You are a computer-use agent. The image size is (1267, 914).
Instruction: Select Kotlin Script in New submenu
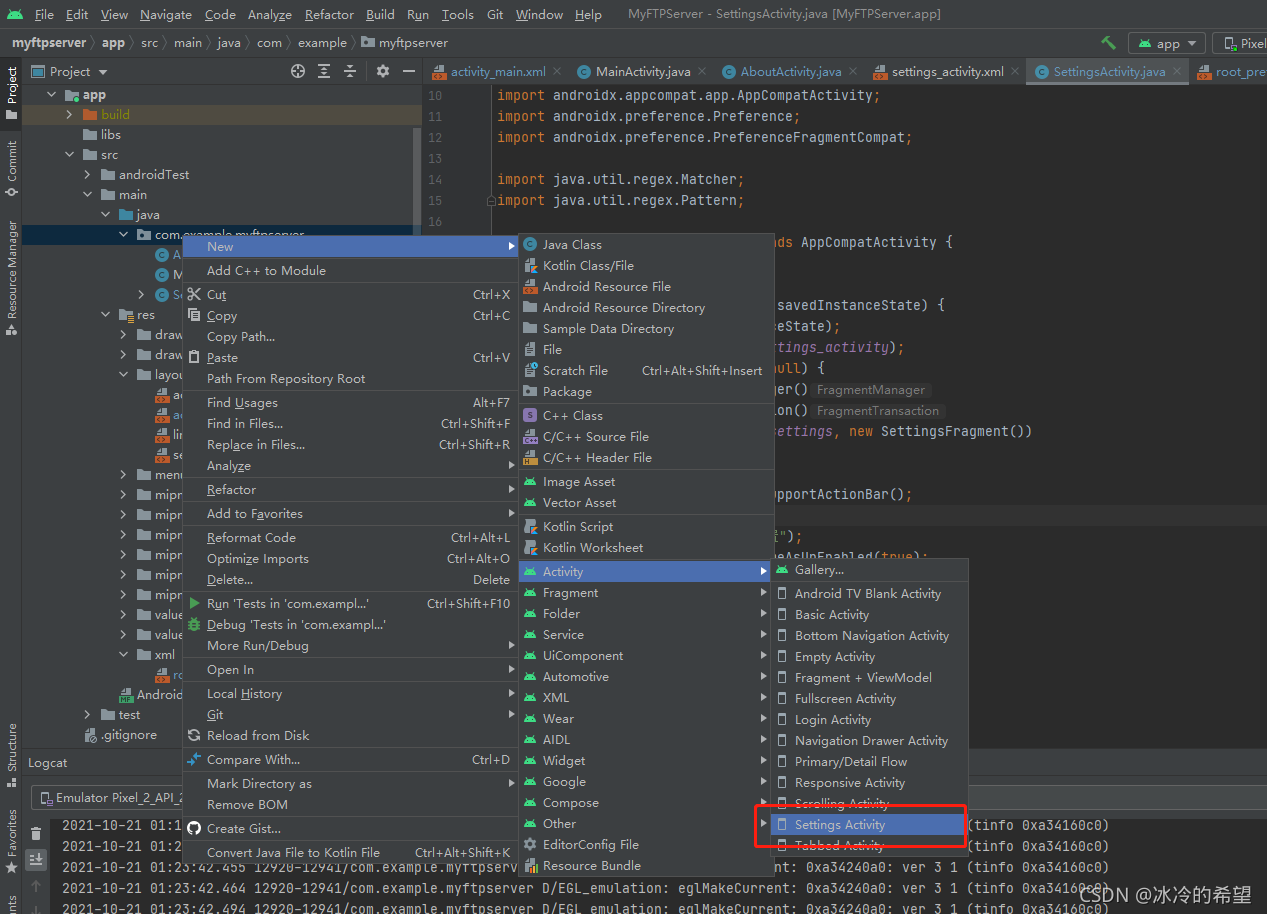[x=646, y=526]
